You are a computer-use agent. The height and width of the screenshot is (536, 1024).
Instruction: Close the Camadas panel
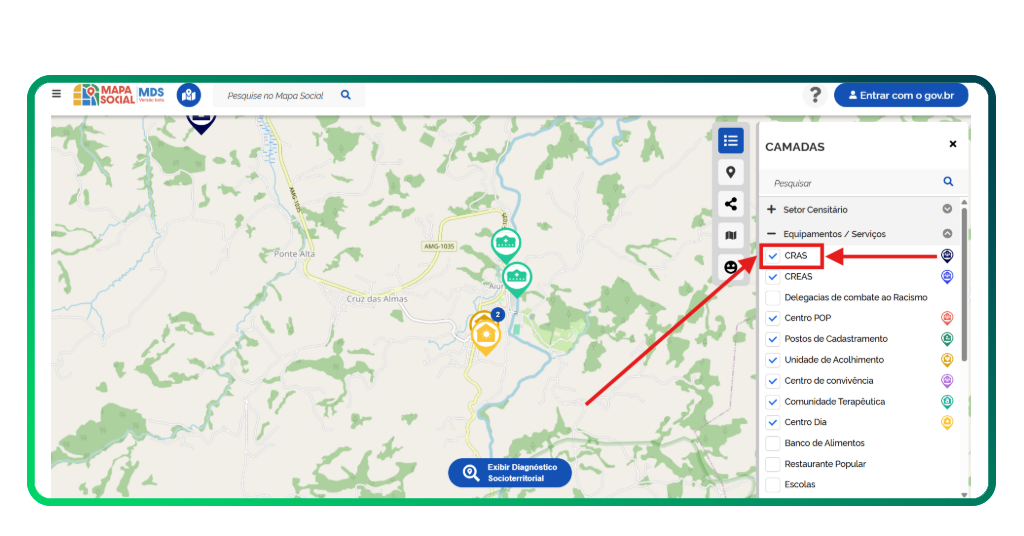(952, 144)
